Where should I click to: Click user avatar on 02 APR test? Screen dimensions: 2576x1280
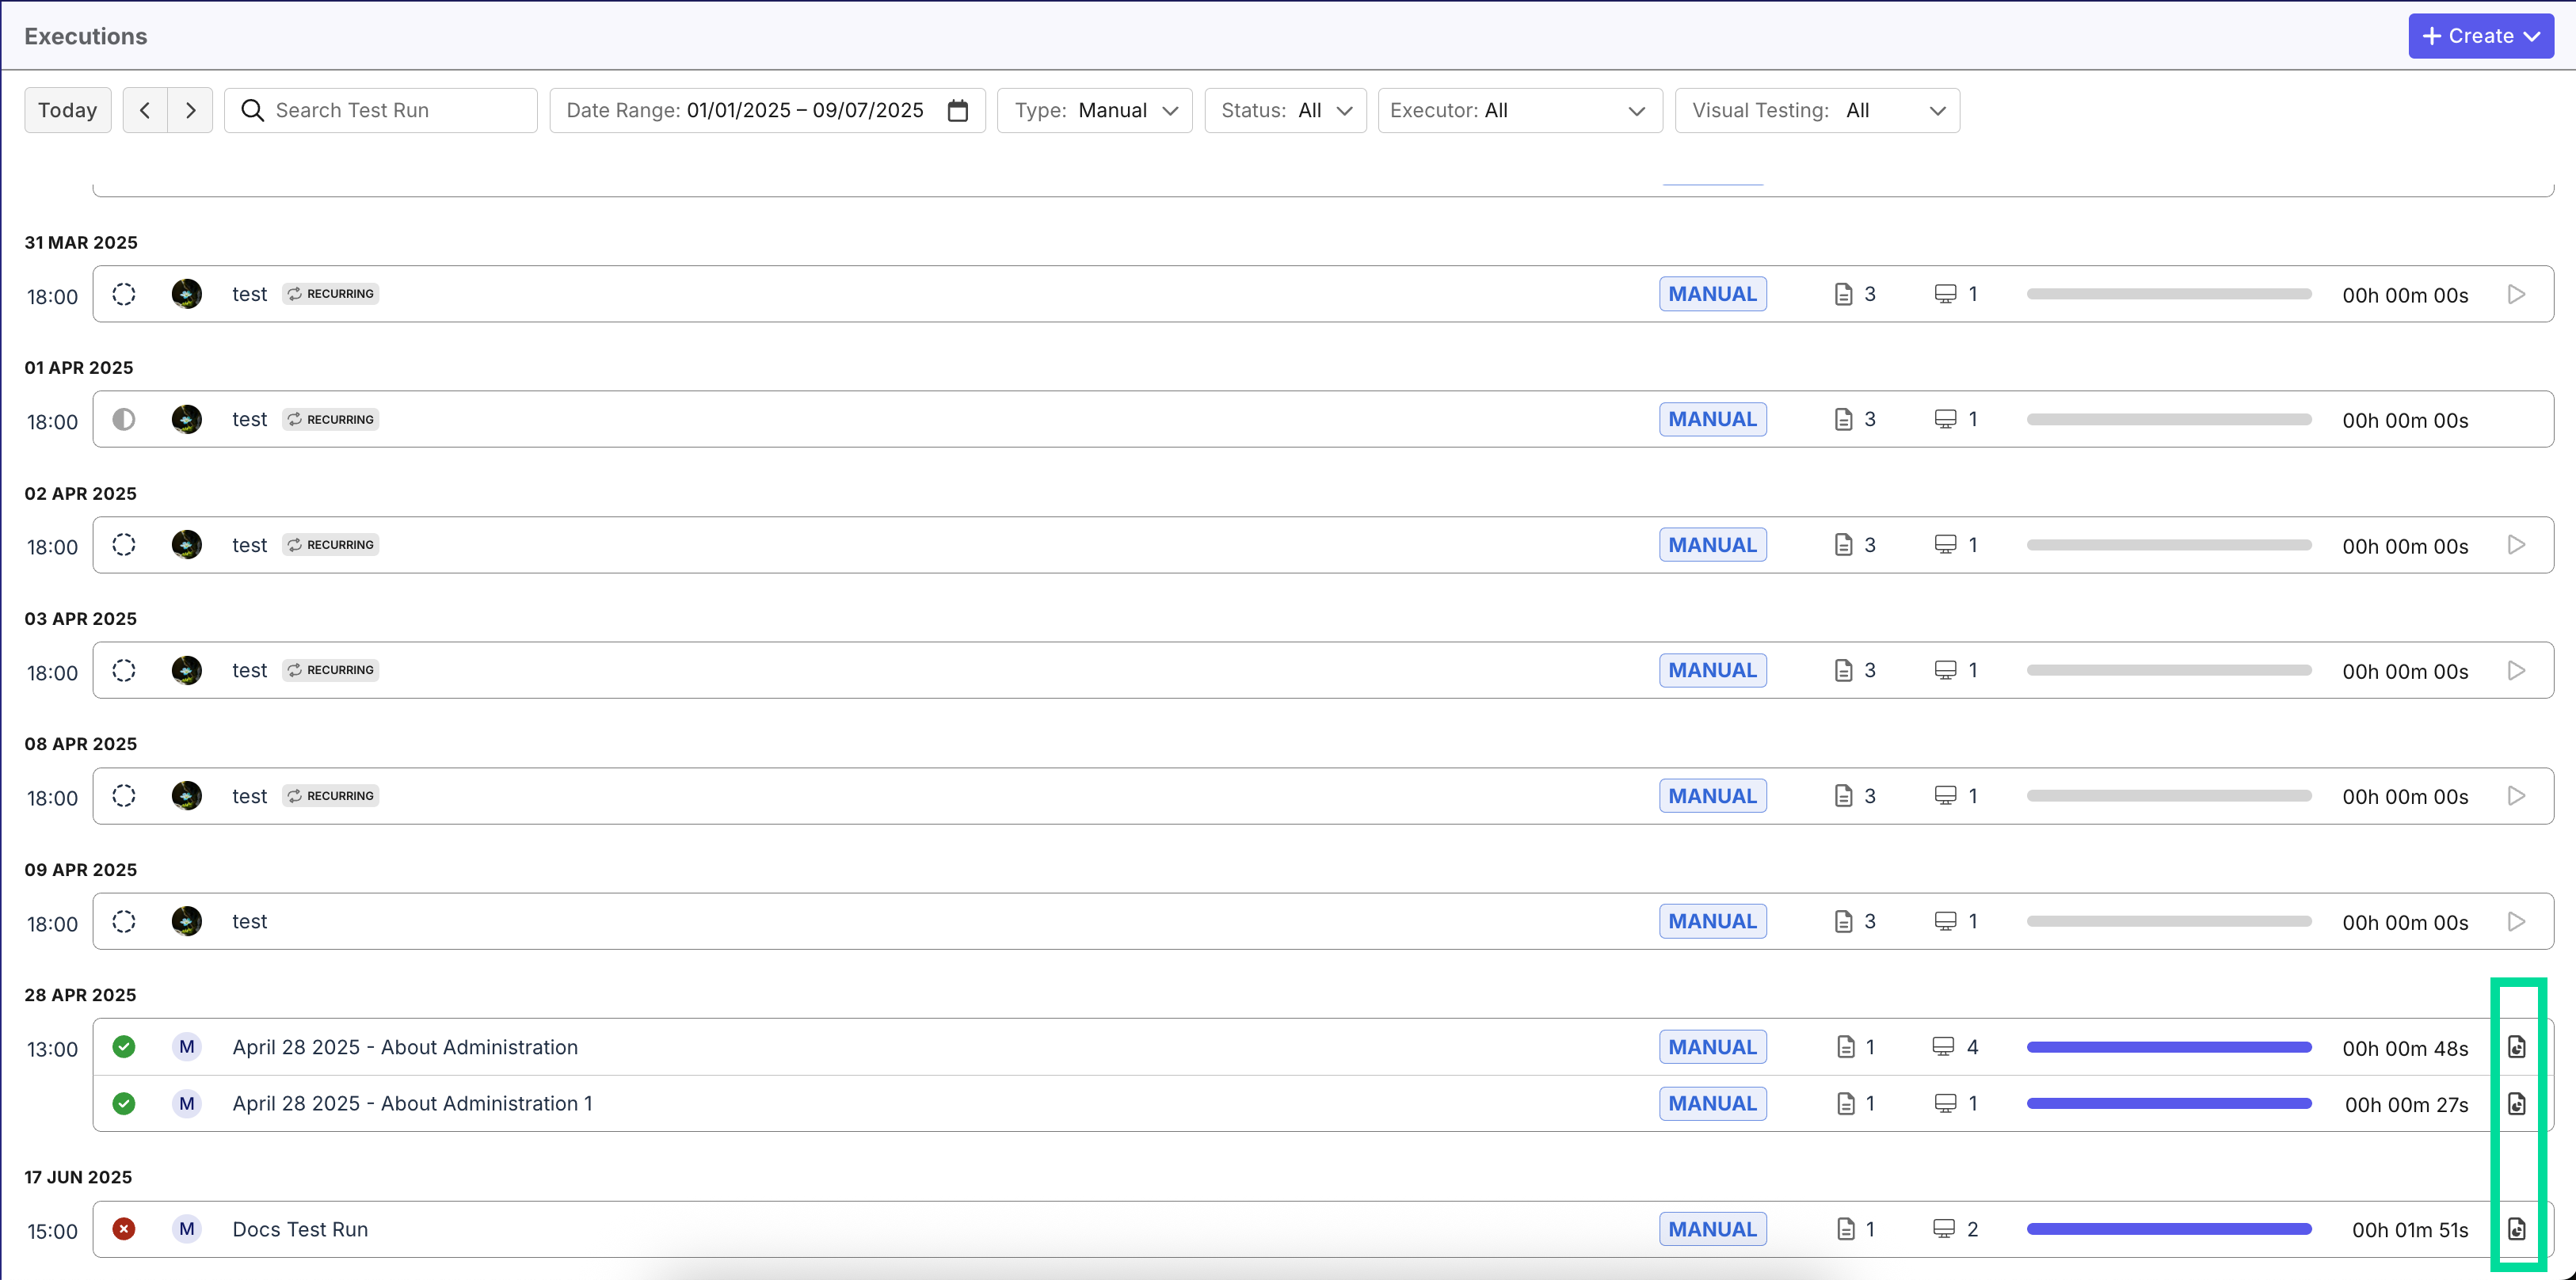coord(187,545)
